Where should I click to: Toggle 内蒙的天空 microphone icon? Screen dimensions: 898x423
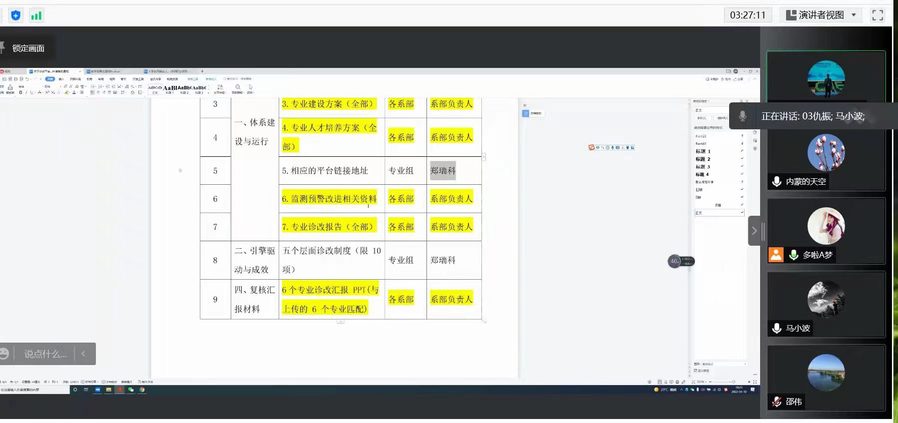[x=776, y=182]
